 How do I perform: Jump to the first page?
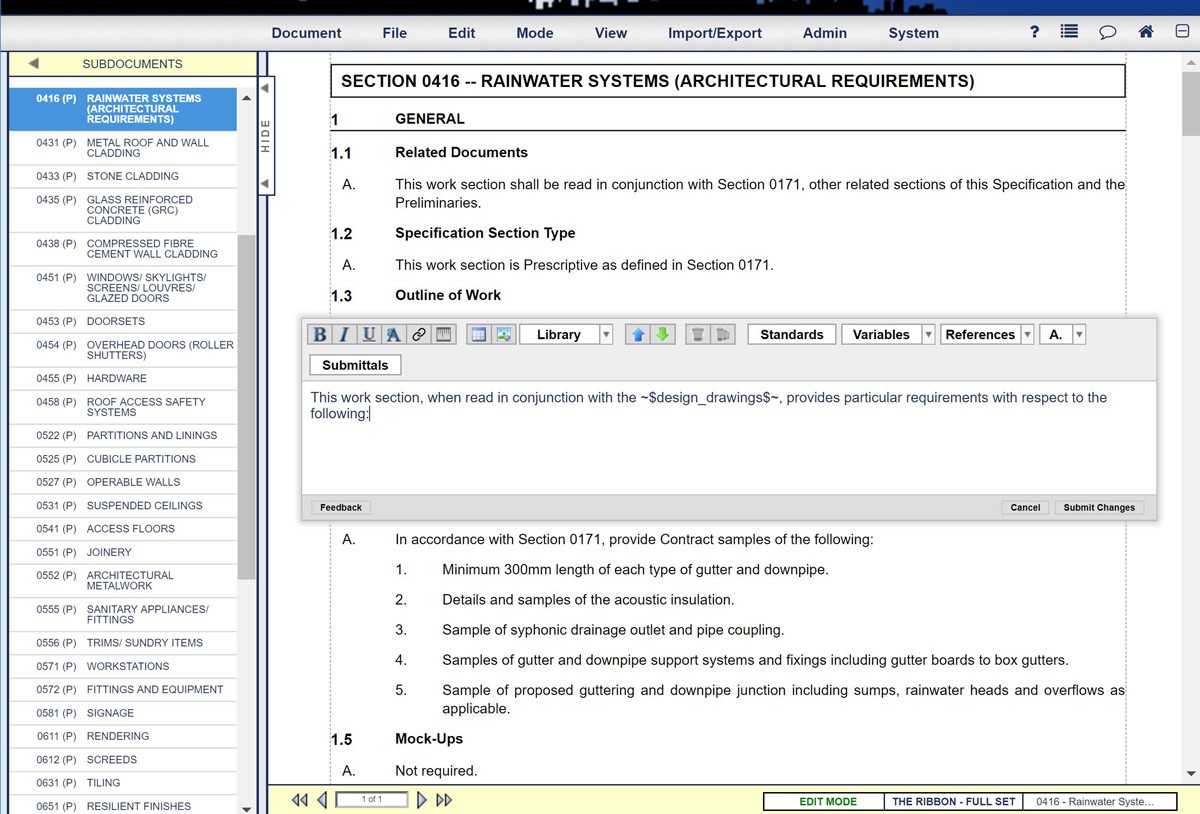300,800
